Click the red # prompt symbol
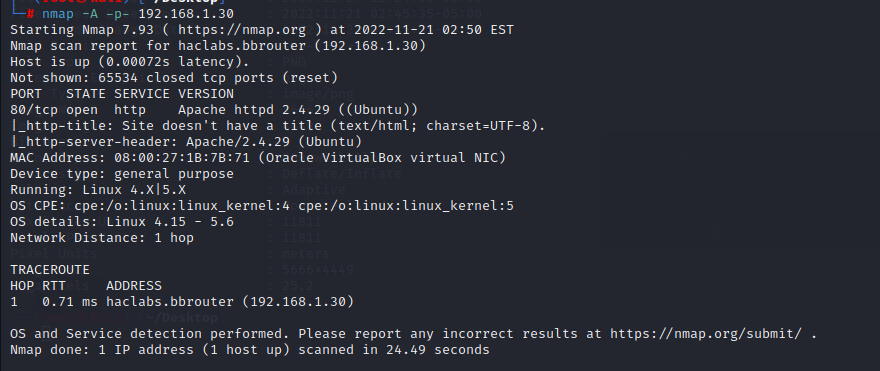Screen dimensions: 880x371 pyautogui.click(x=30, y=13)
